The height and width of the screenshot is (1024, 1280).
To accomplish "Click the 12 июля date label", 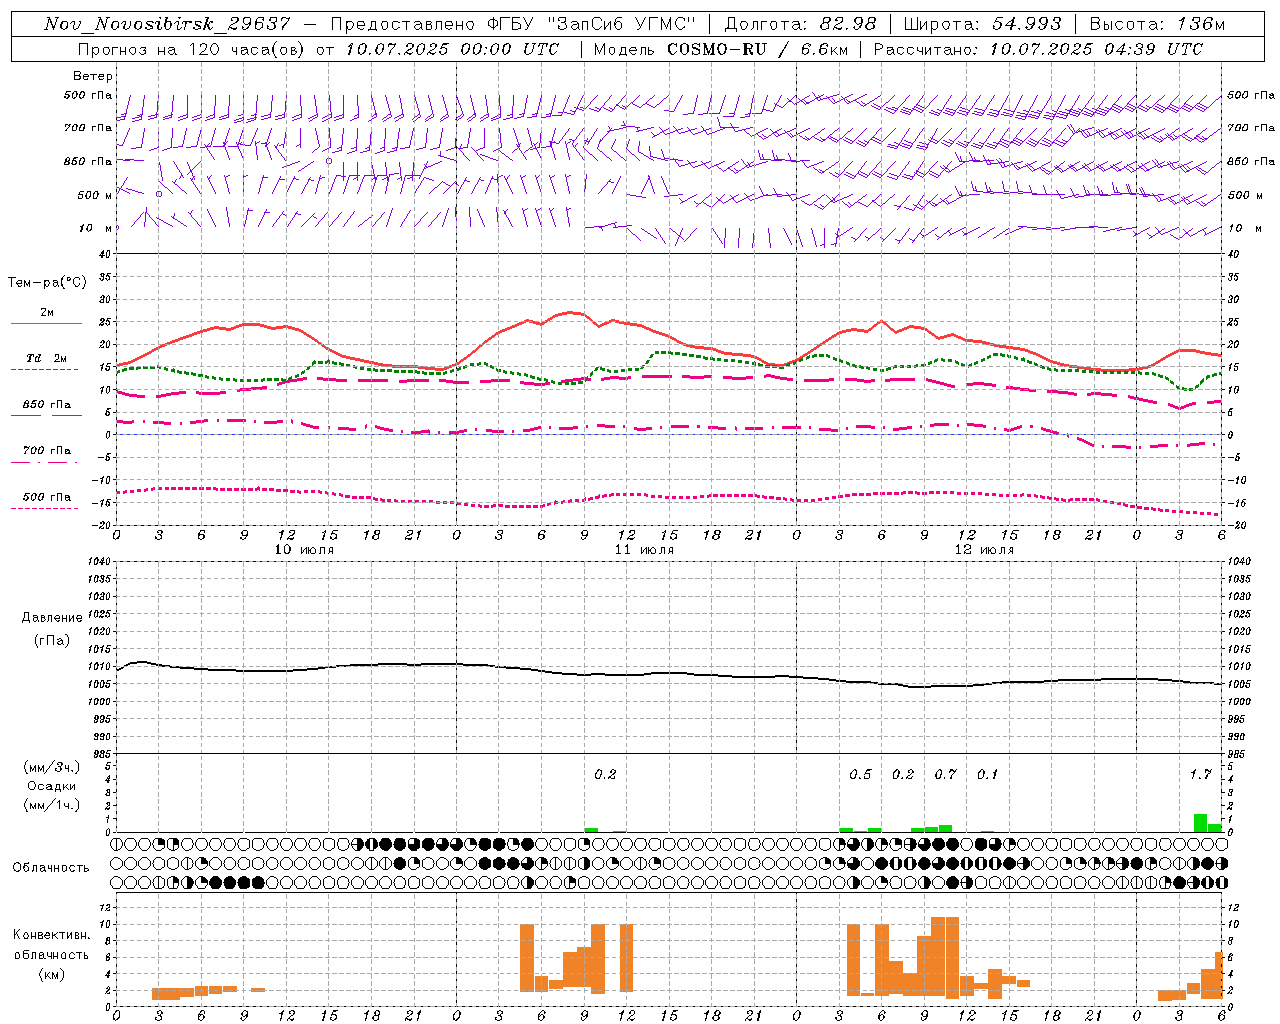I will click(985, 550).
